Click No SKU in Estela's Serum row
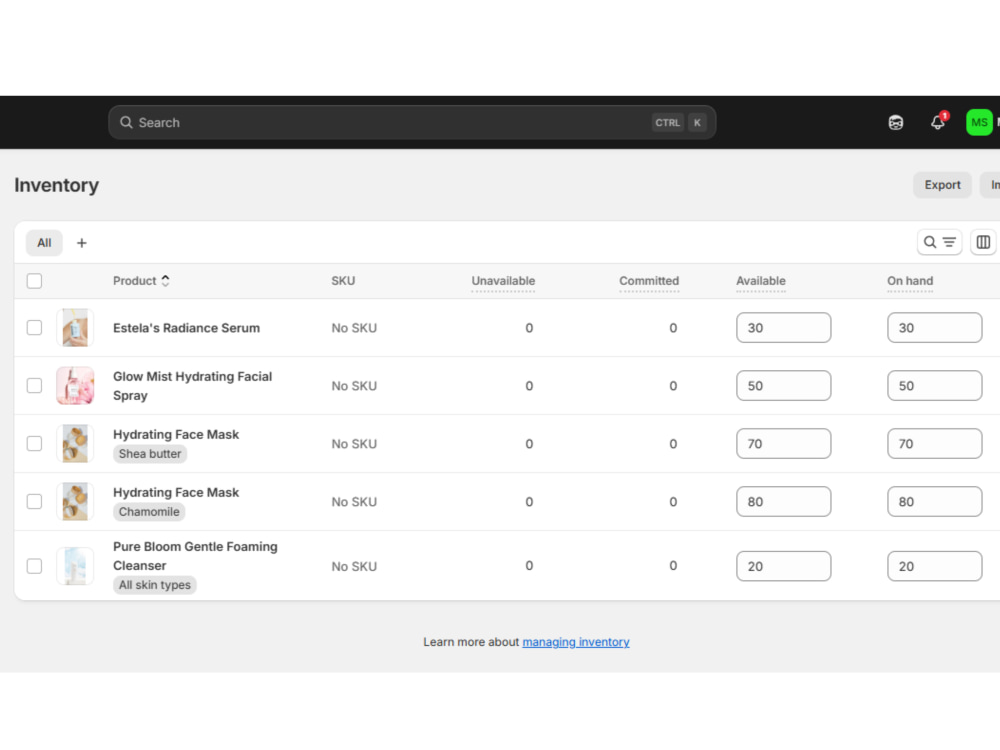This screenshot has height=750, width=1000. click(x=354, y=328)
